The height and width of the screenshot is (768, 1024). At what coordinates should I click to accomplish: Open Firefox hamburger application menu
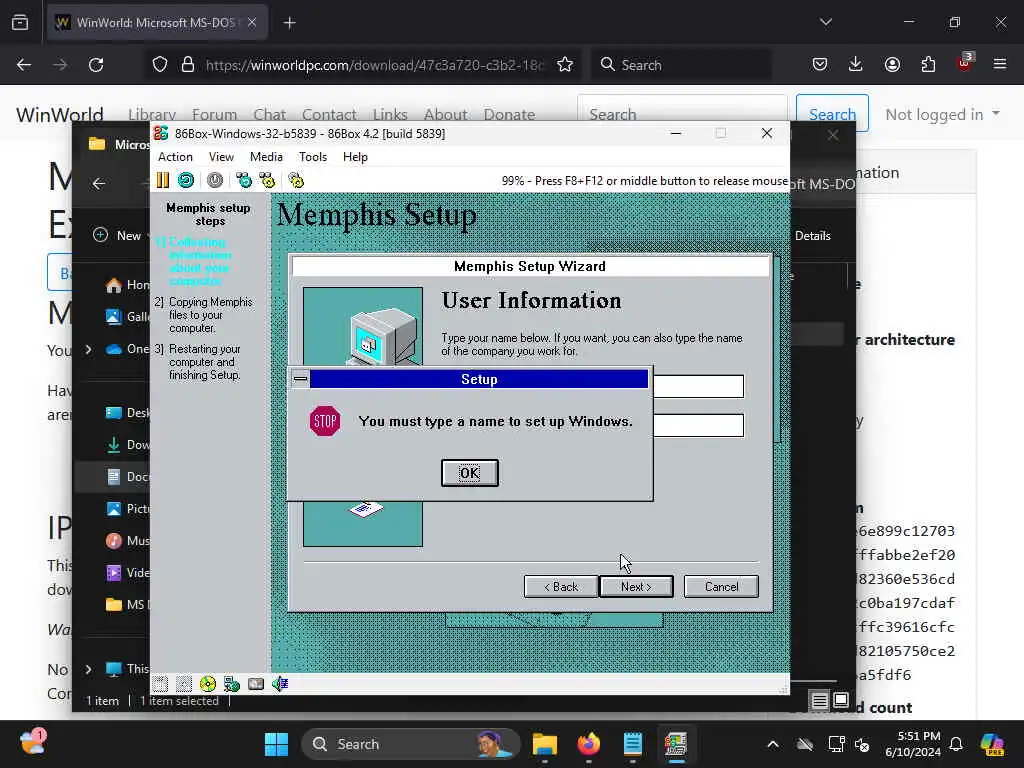[1000, 64]
